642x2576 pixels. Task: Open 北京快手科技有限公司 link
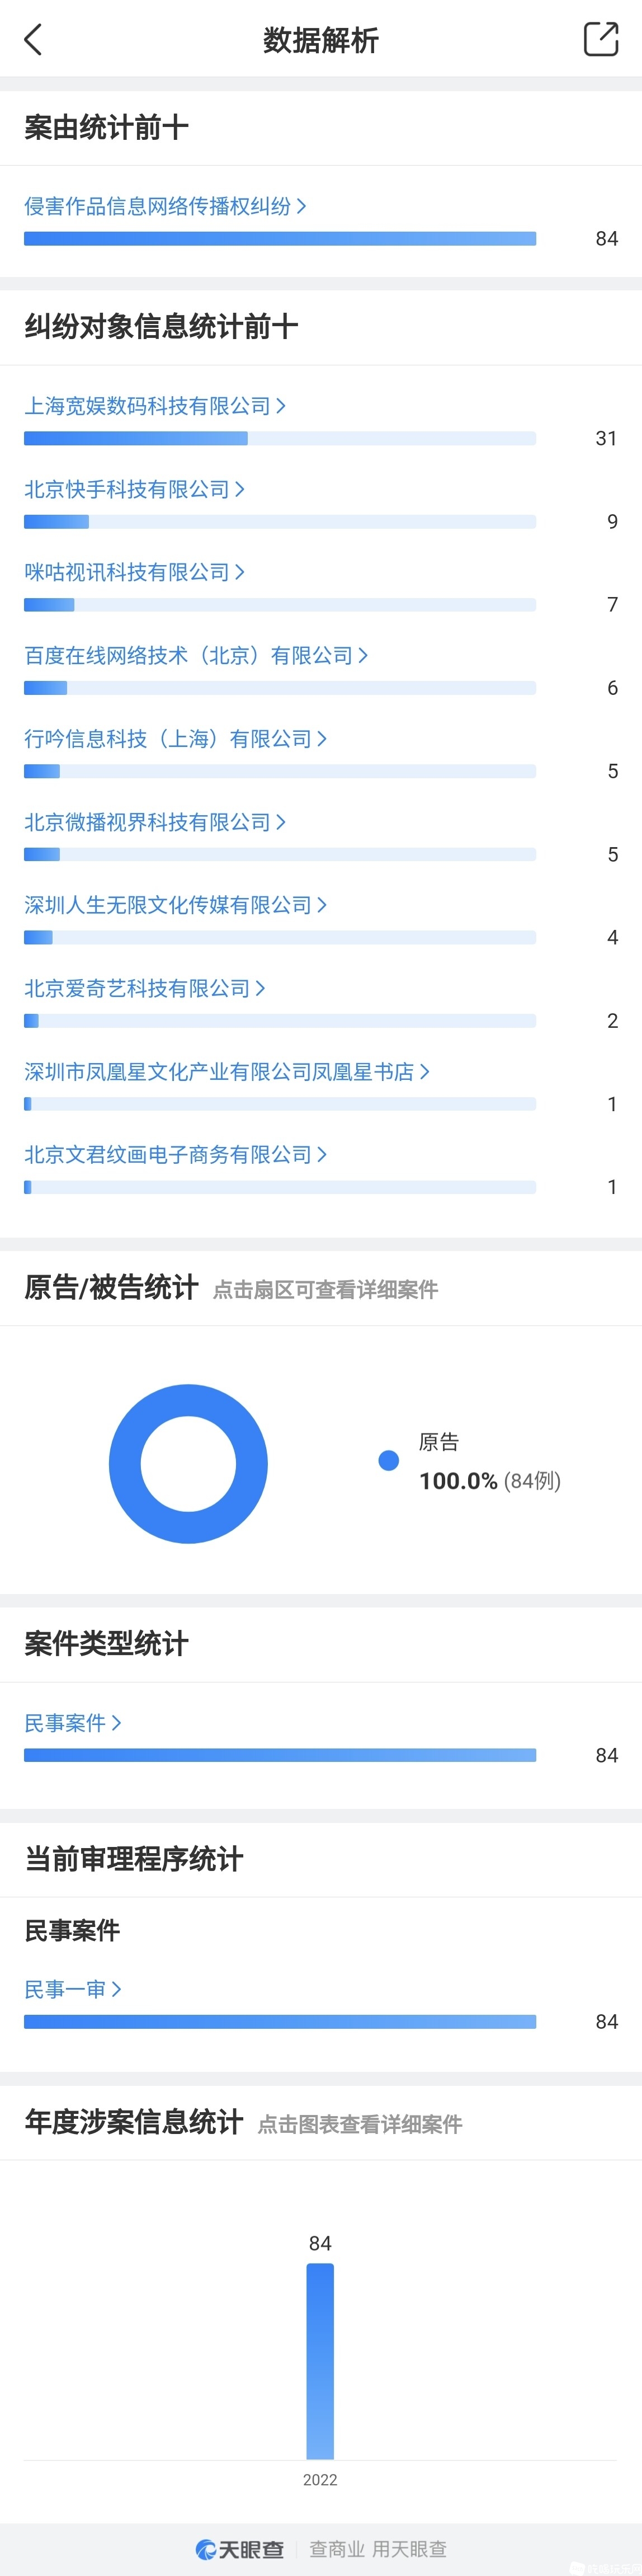click(128, 489)
